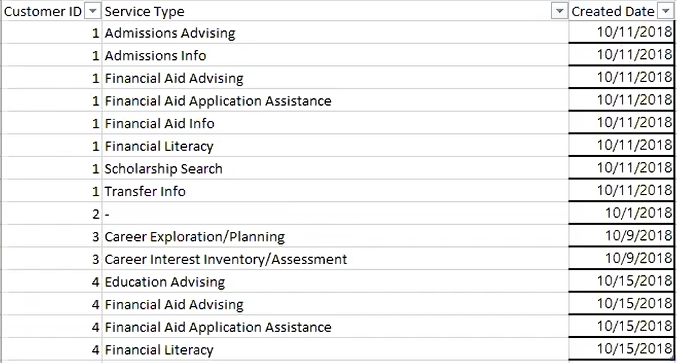The width and height of the screenshot is (677, 363).
Task: Click the date cell beside Career Exploration/Planning
Action: coord(621,236)
